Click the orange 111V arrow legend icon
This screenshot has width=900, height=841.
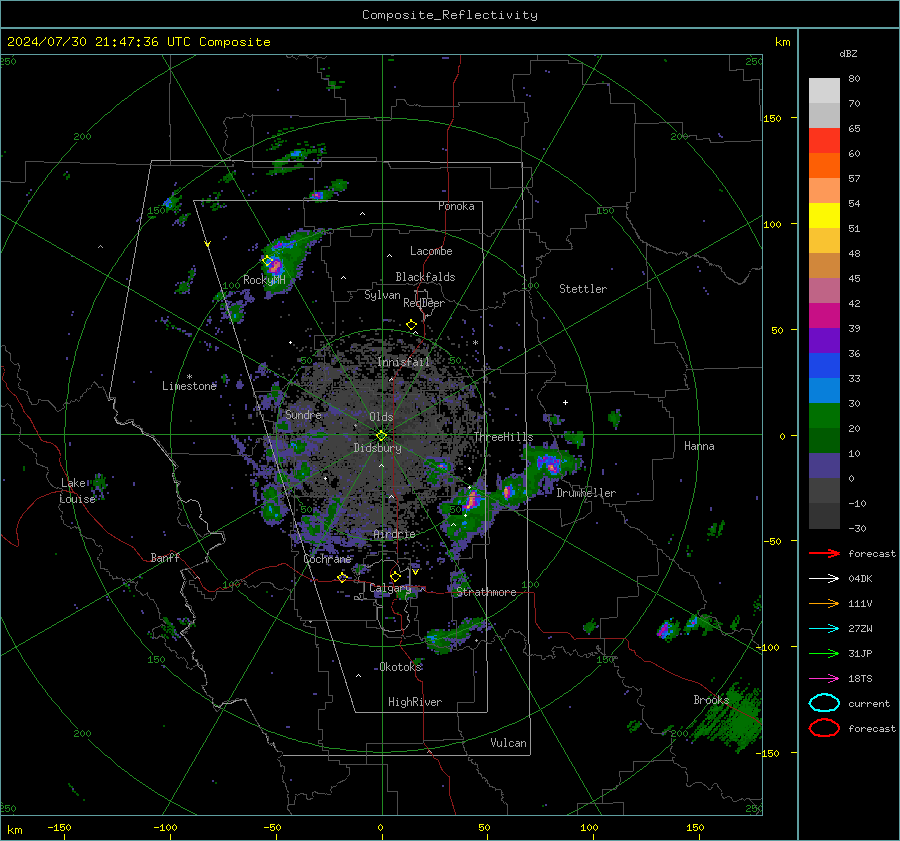[824, 603]
